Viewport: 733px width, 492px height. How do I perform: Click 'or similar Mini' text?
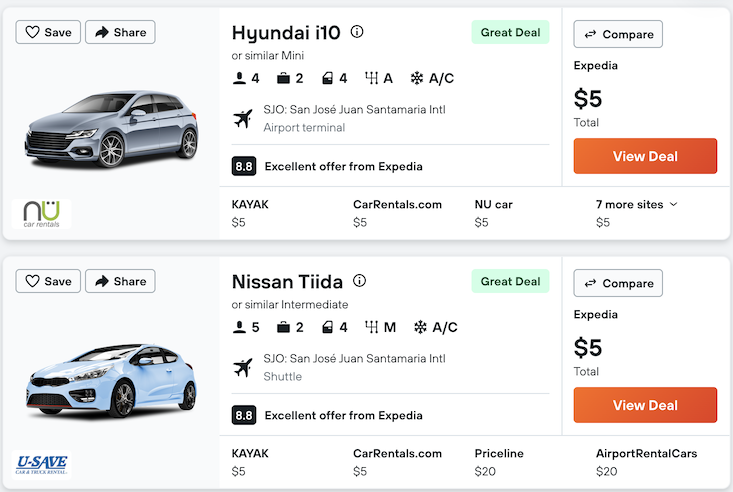[x=268, y=56]
